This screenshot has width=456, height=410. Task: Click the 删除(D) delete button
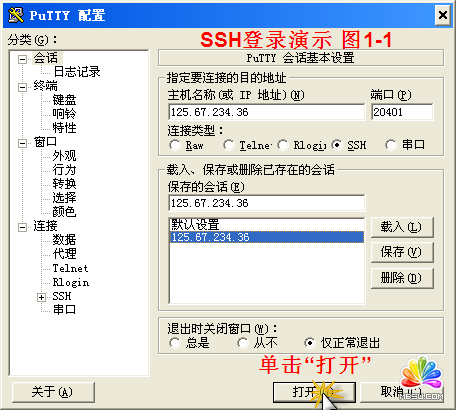(x=402, y=278)
